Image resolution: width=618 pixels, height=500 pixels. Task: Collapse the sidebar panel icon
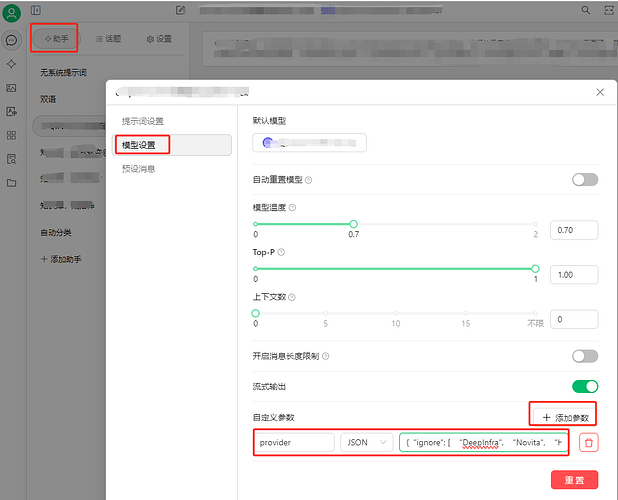[x=35, y=10]
